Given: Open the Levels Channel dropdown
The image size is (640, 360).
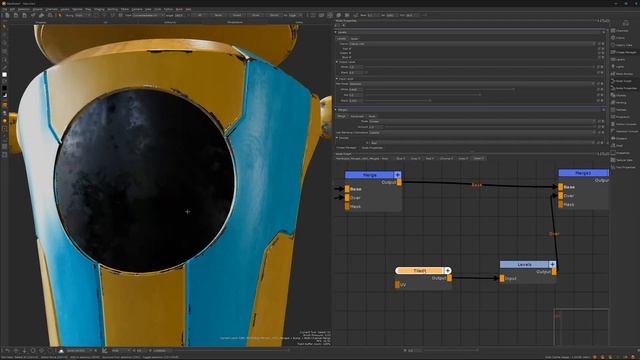Looking at the screenshot, I should (x=472, y=44).
